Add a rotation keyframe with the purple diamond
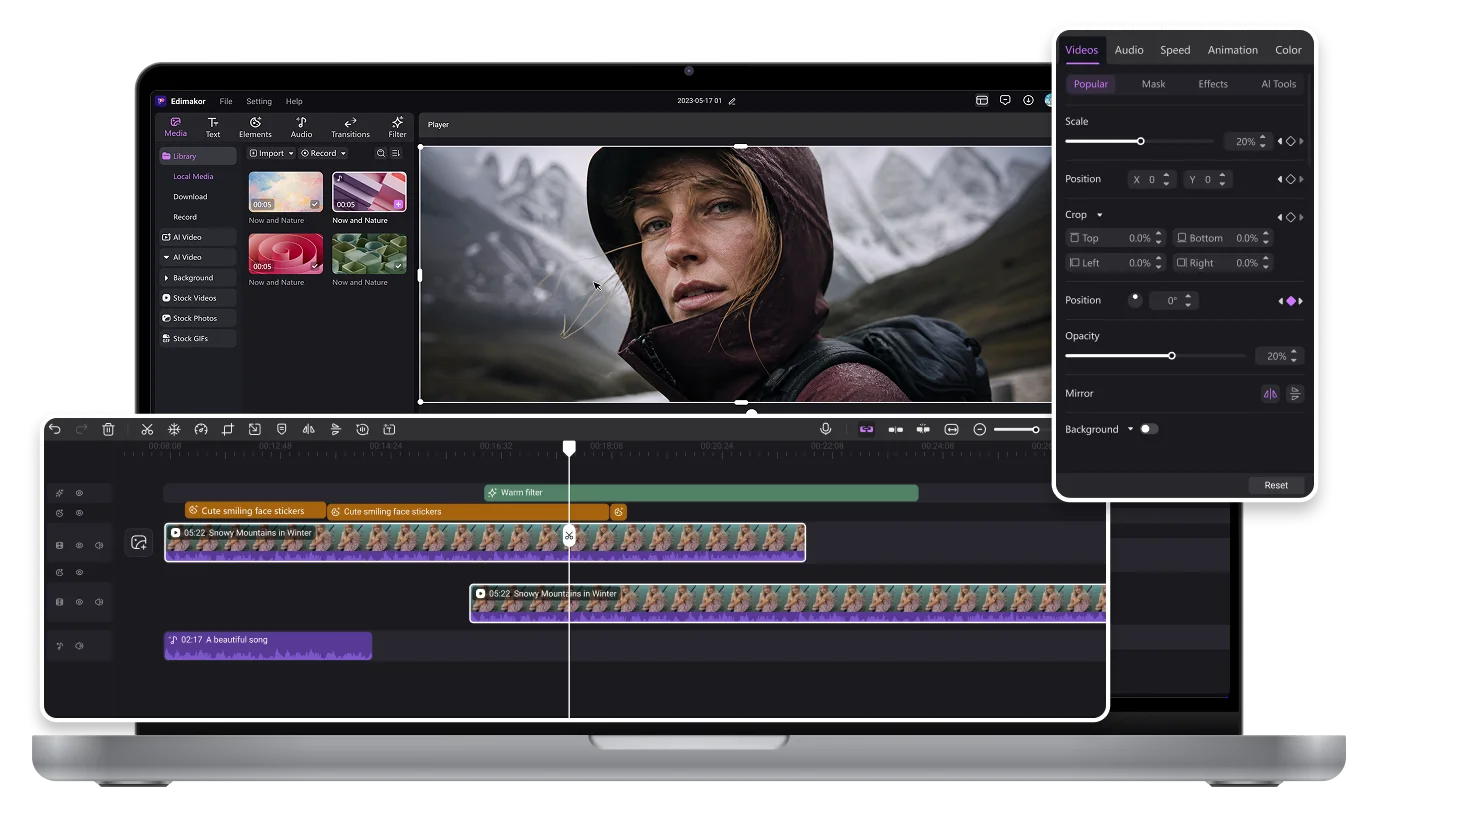 click(1291, 301)
